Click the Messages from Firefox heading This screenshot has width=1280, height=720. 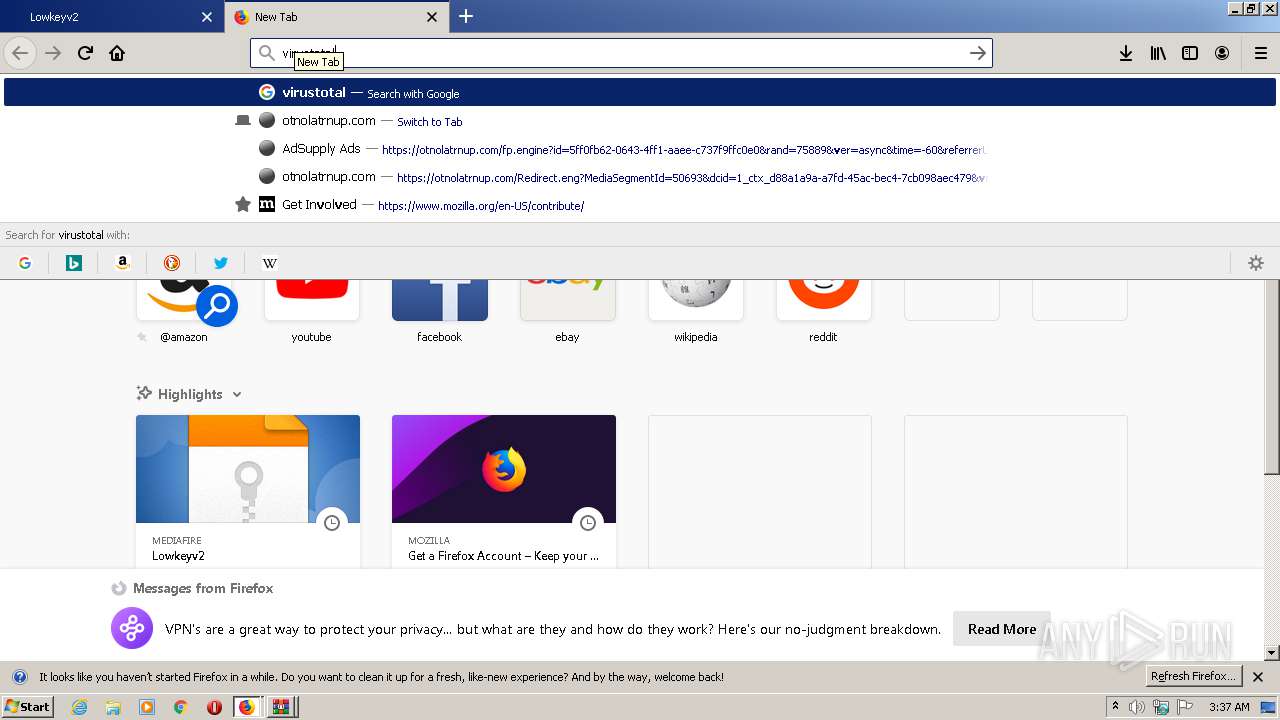[x=203, y=588]
